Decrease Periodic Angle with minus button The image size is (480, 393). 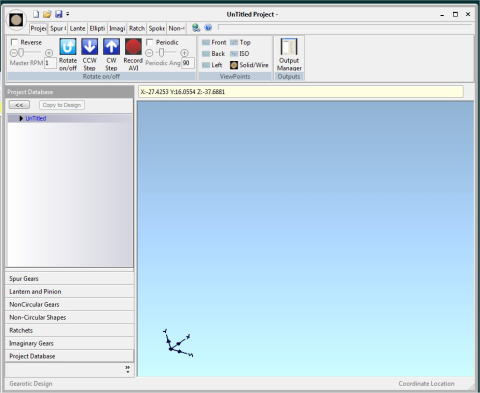tap(149, 53)
